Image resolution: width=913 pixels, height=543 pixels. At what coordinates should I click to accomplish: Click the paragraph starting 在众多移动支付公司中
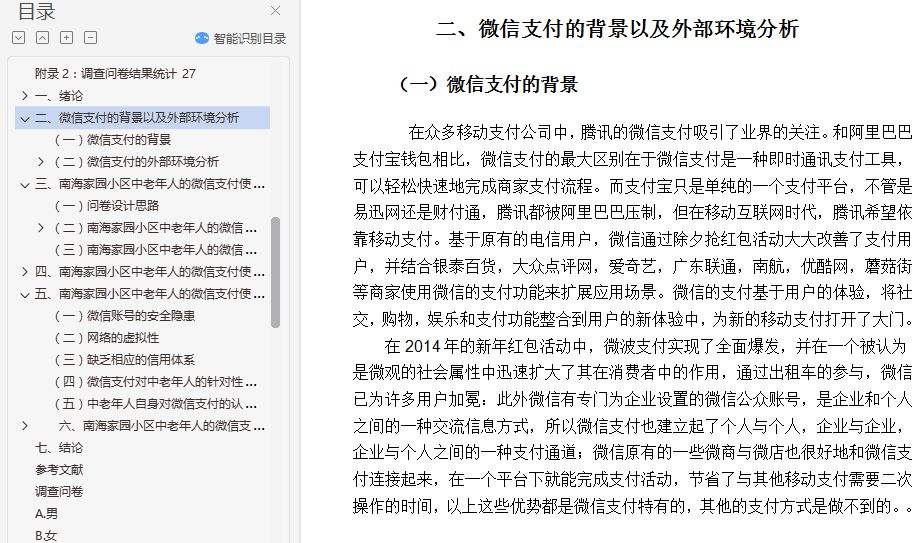[632, 226]
